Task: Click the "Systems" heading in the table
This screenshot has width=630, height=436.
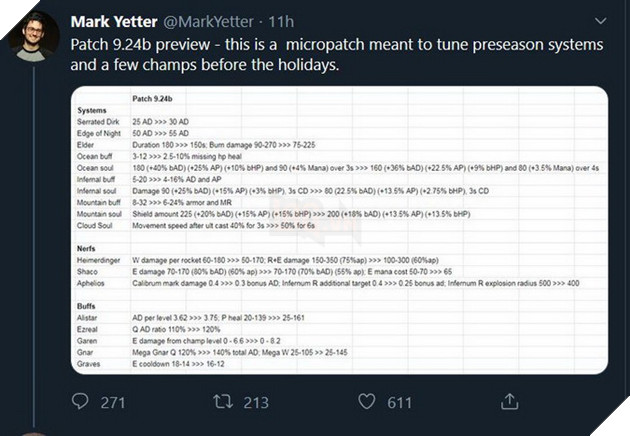Action: (x=92, y=111)
